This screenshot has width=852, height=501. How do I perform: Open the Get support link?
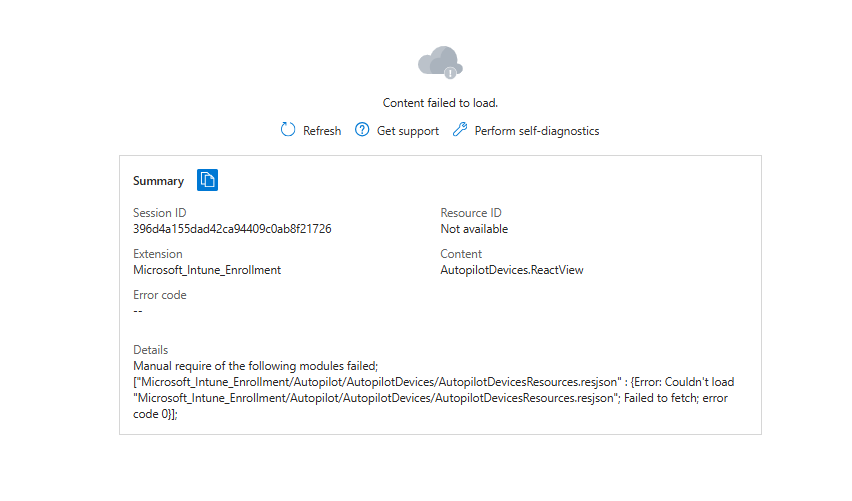coord(408,131)
